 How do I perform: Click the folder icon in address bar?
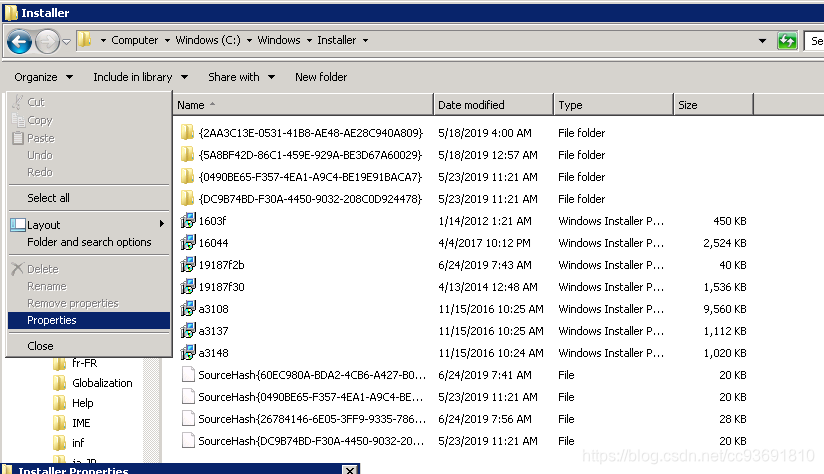coord(84,40)
